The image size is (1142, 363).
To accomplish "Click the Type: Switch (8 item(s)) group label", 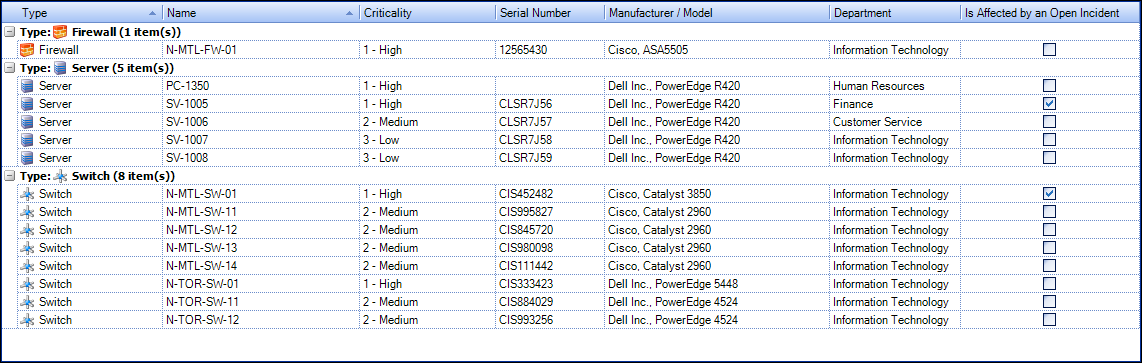I will (97, 176).
